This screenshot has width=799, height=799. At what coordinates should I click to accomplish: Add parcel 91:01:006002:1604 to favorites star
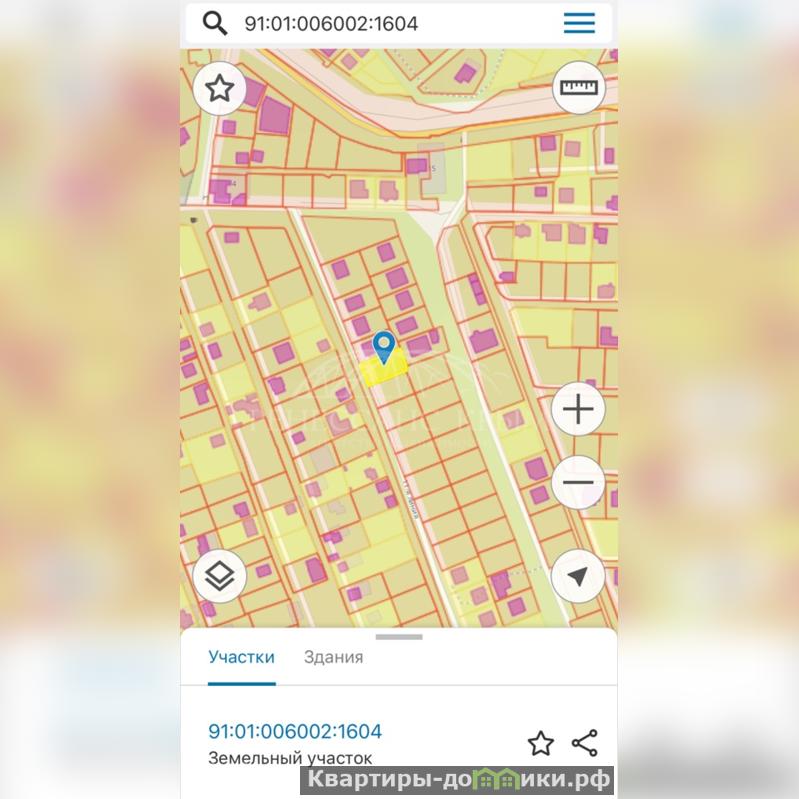click(541, 743)
